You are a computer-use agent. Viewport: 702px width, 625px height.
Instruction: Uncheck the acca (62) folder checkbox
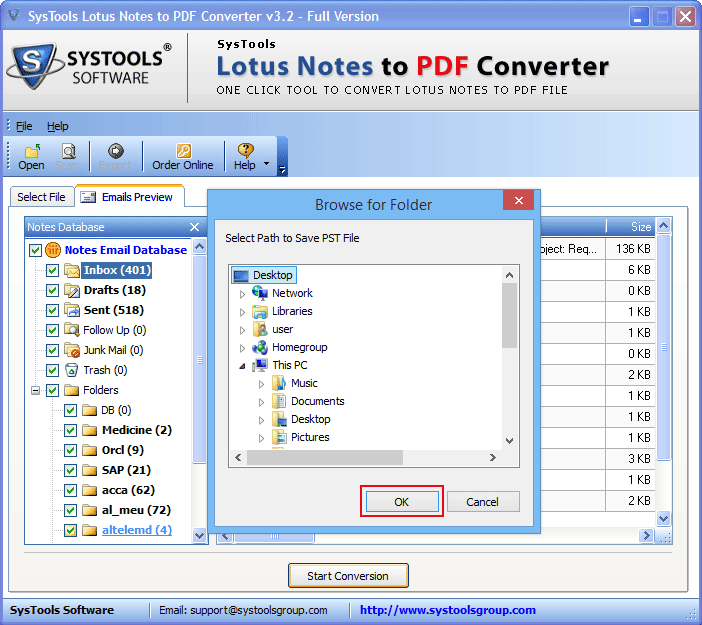pos(70,490)
